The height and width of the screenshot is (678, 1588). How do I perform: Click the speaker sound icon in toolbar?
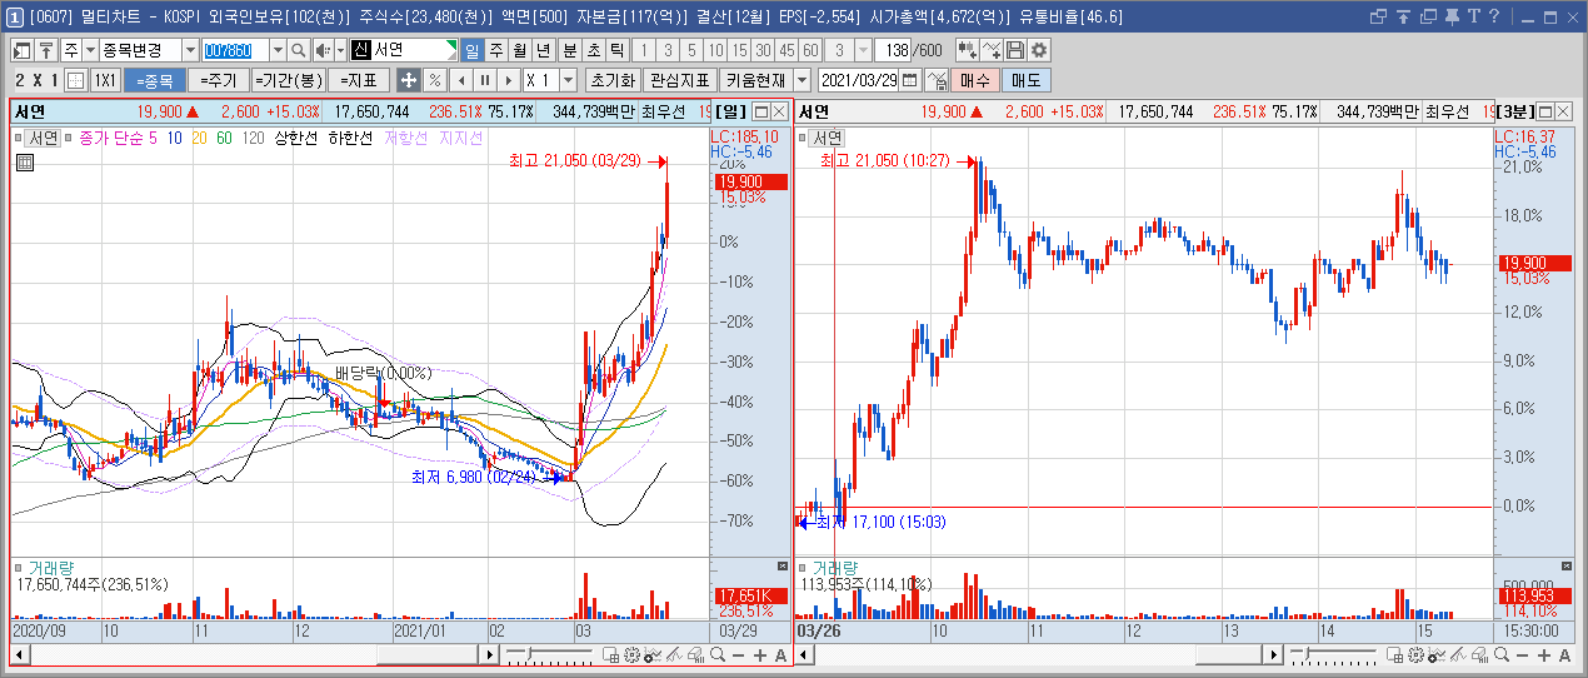click(x=322, y=50)
